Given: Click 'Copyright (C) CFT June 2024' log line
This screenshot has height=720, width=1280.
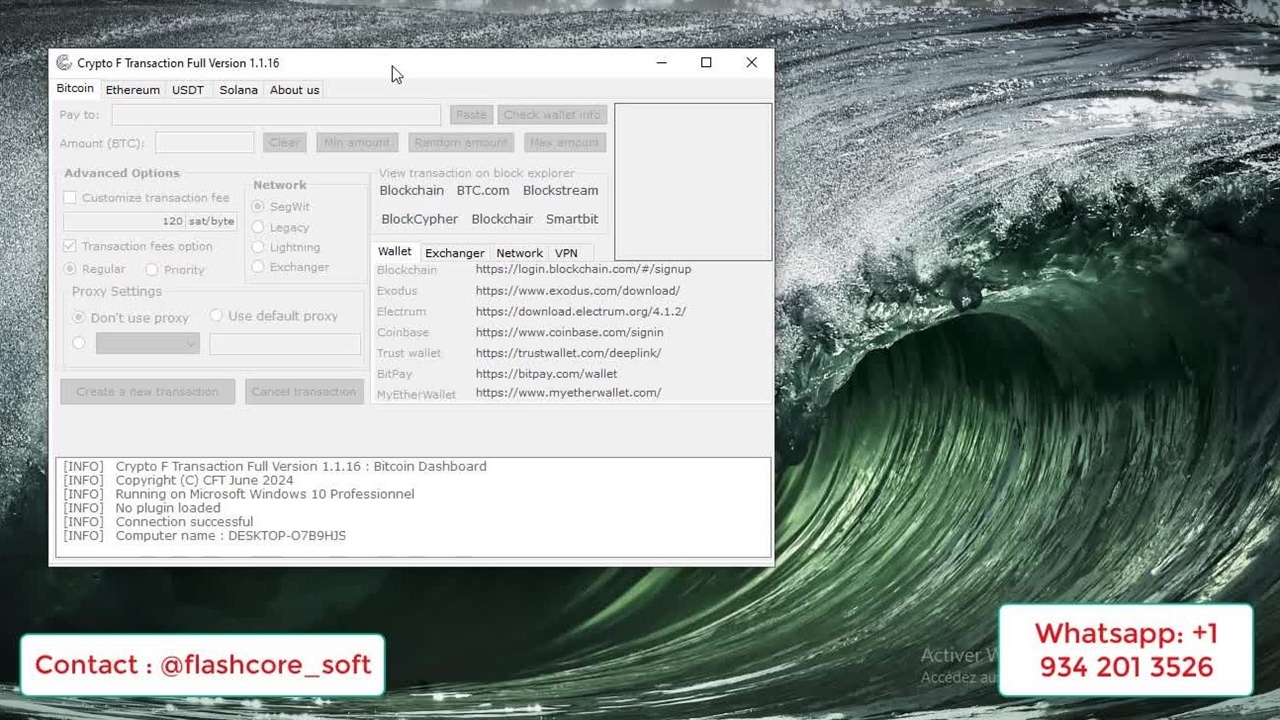Looking at the screenshot, I should click(205, 480).
